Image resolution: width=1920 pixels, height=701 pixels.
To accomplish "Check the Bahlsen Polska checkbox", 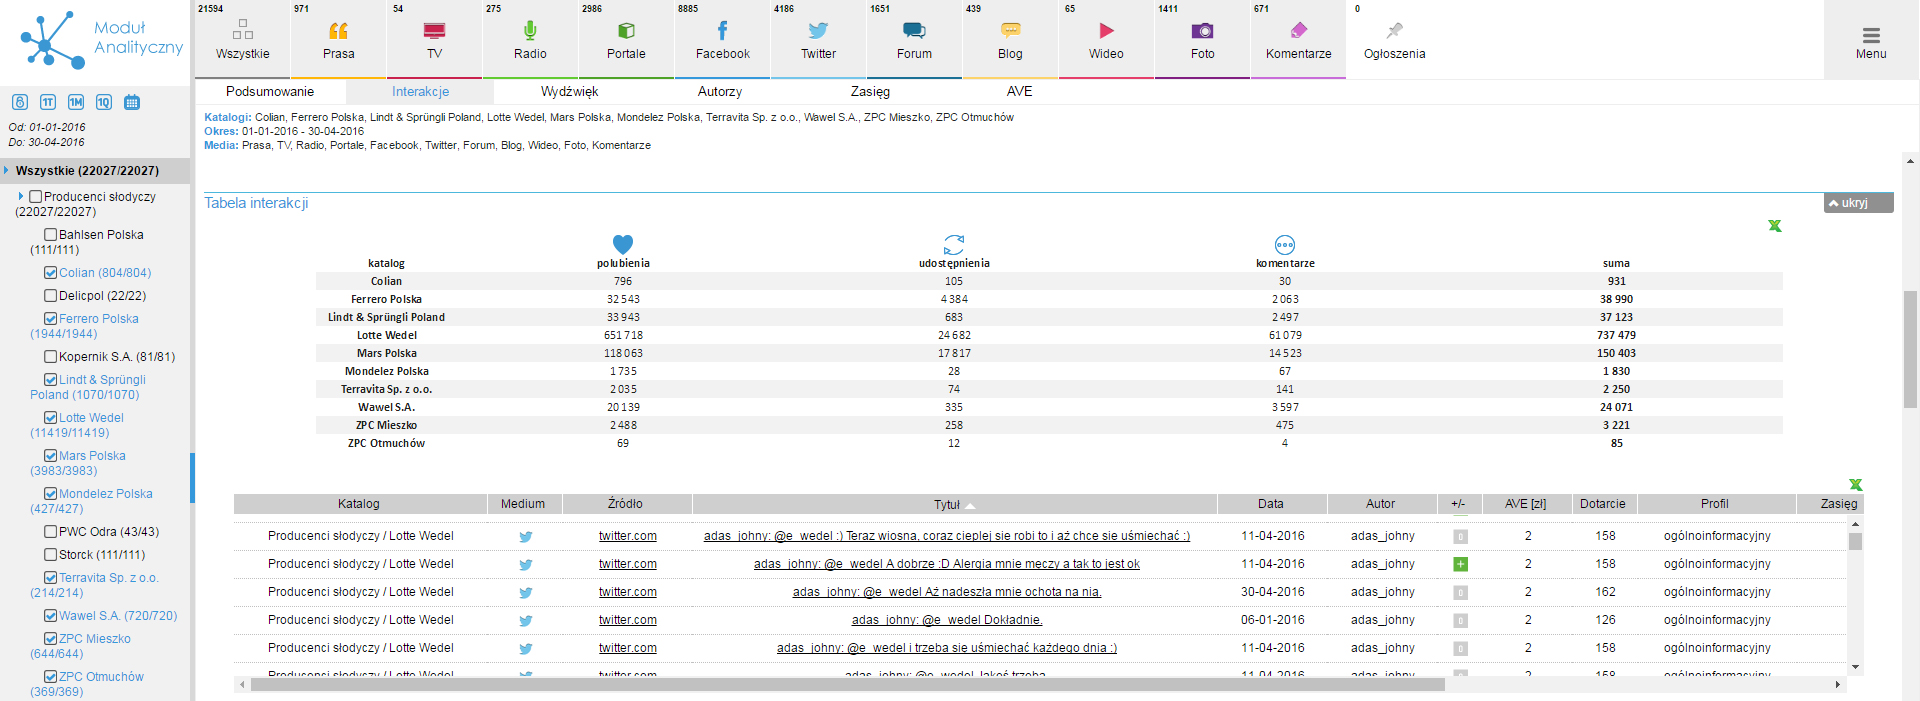I will click(50, 235).
